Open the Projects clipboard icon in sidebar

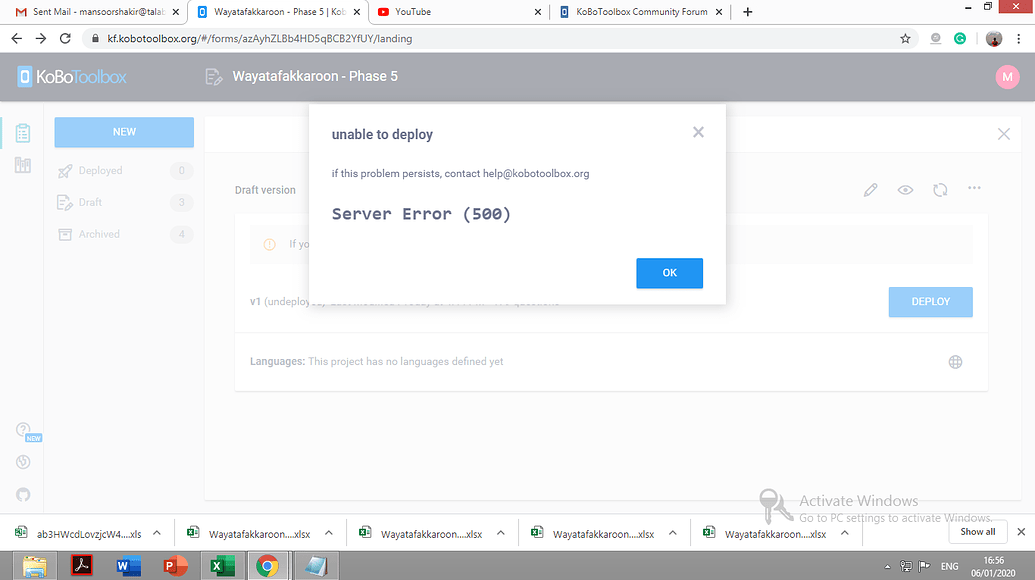coord(23,132)
